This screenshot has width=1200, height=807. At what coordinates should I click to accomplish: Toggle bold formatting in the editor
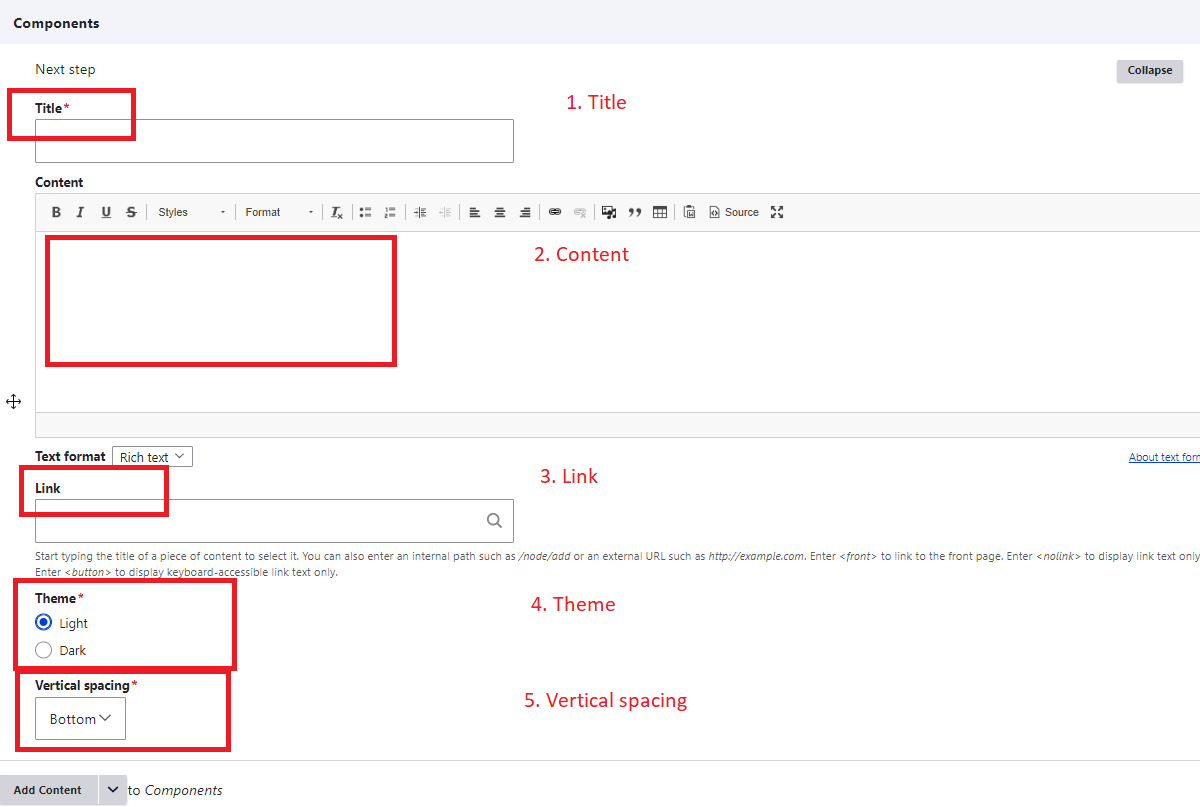(56, 212)
